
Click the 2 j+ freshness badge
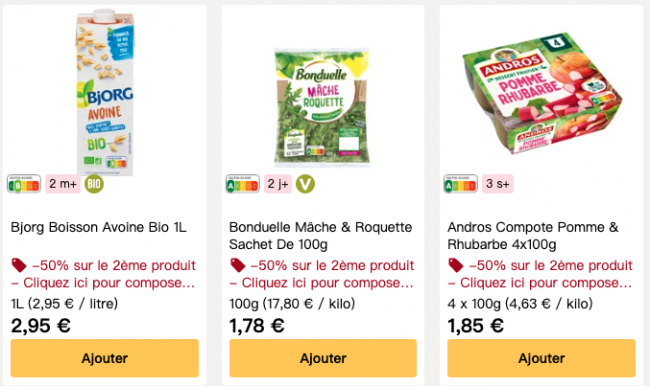(x=278, y=184)
